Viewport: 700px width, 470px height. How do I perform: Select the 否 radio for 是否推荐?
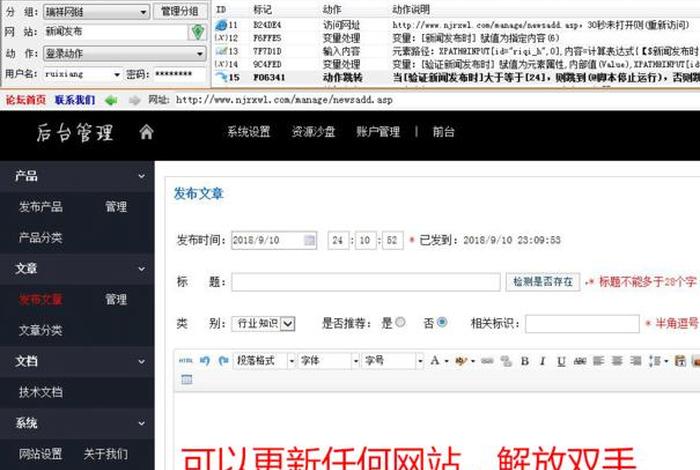pos(442,322)
